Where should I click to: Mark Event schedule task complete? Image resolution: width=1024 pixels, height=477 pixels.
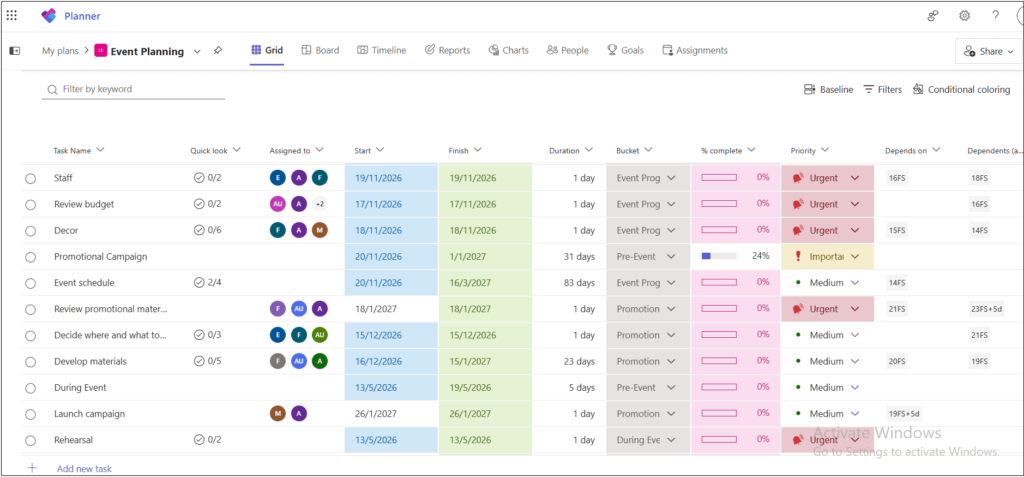click(30, 283)
